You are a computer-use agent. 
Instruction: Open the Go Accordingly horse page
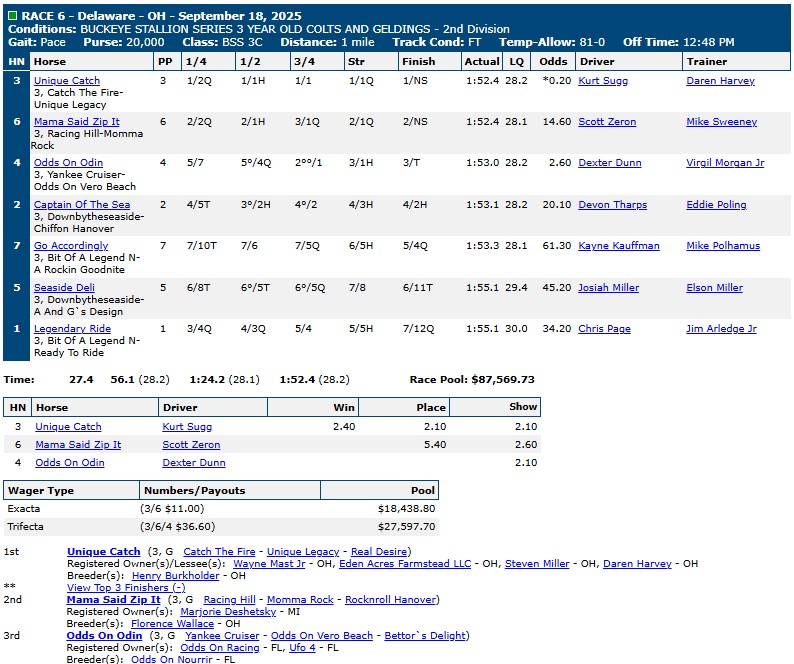71,246
